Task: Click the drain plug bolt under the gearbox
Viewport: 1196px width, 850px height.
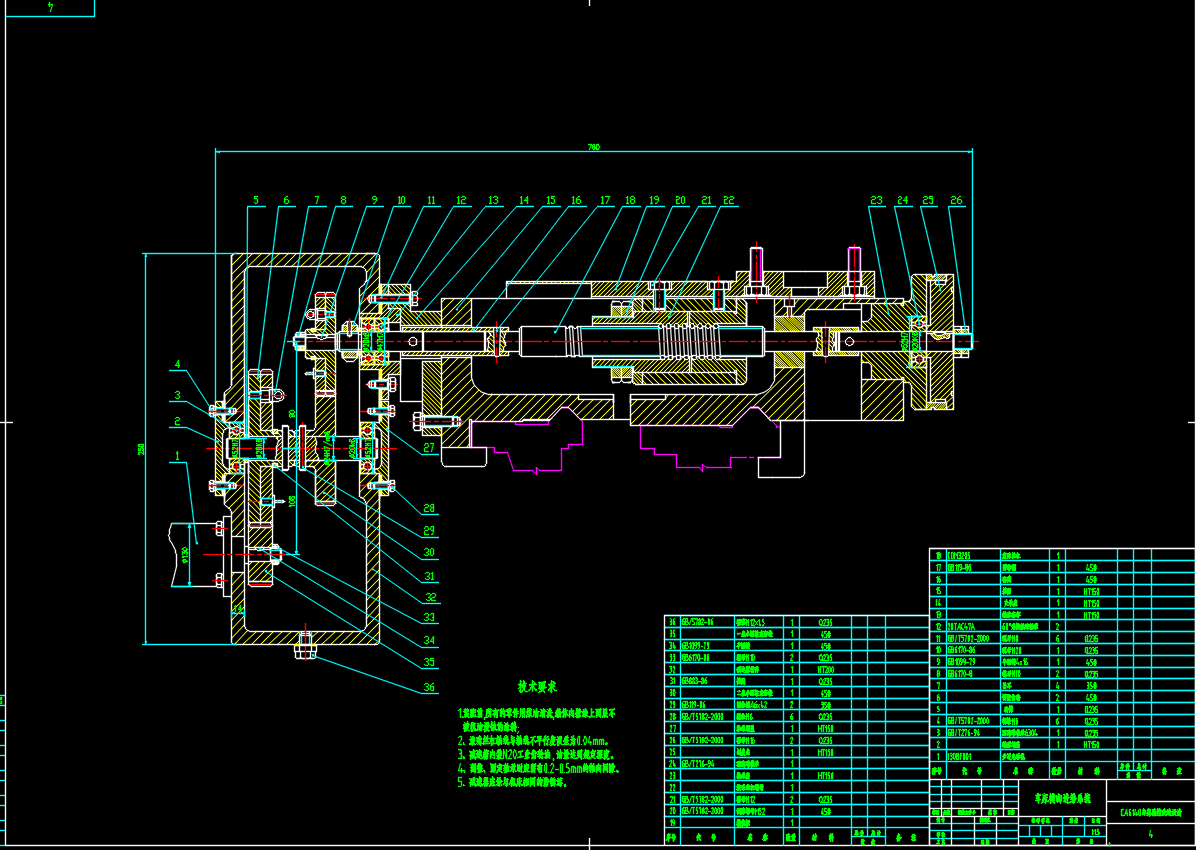Action: (307, 650)
